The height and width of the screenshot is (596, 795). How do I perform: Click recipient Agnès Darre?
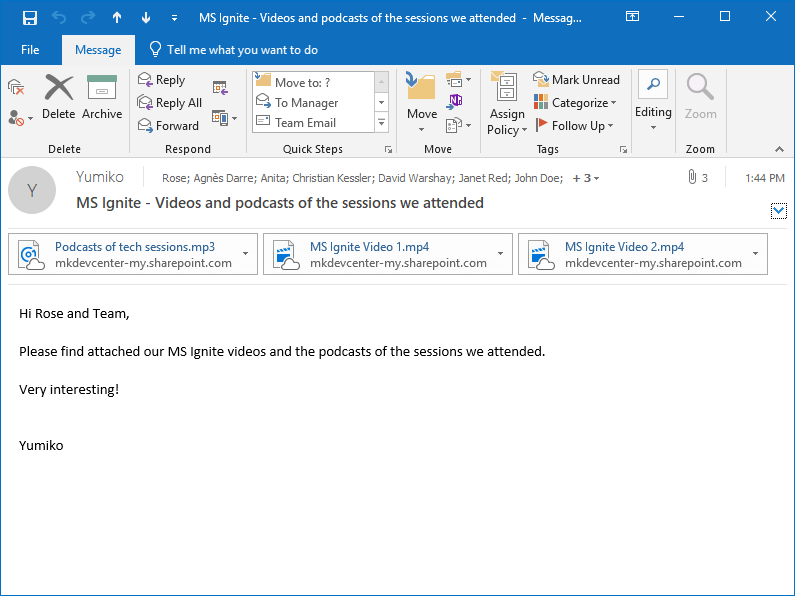(x=225, y=178)
